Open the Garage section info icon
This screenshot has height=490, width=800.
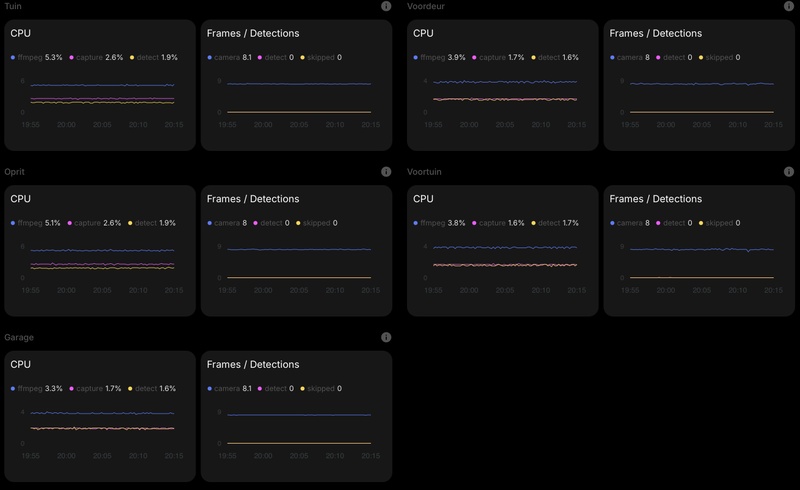coord(386,338)
